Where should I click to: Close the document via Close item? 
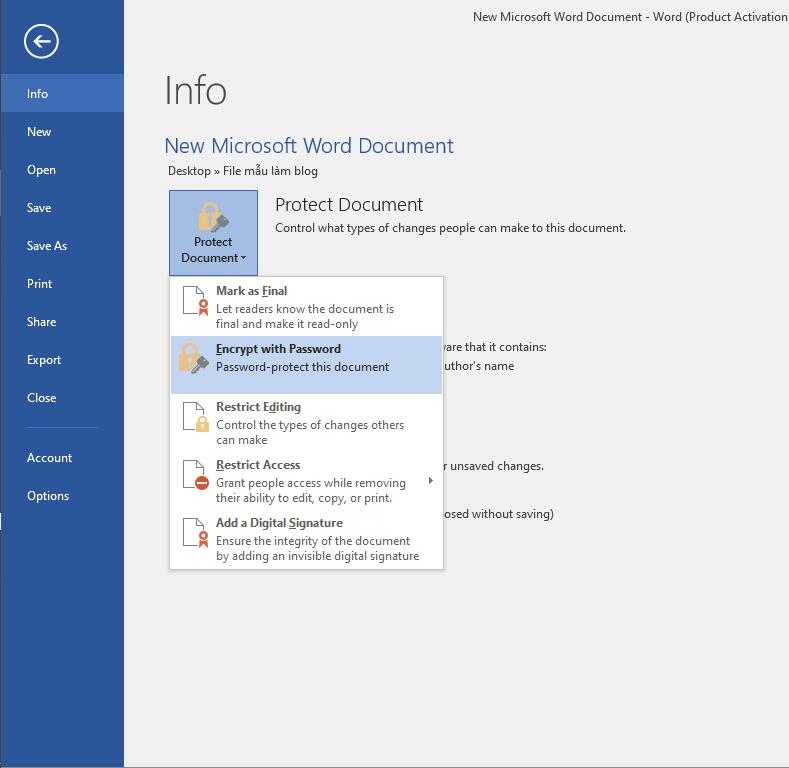click(41, 398)
